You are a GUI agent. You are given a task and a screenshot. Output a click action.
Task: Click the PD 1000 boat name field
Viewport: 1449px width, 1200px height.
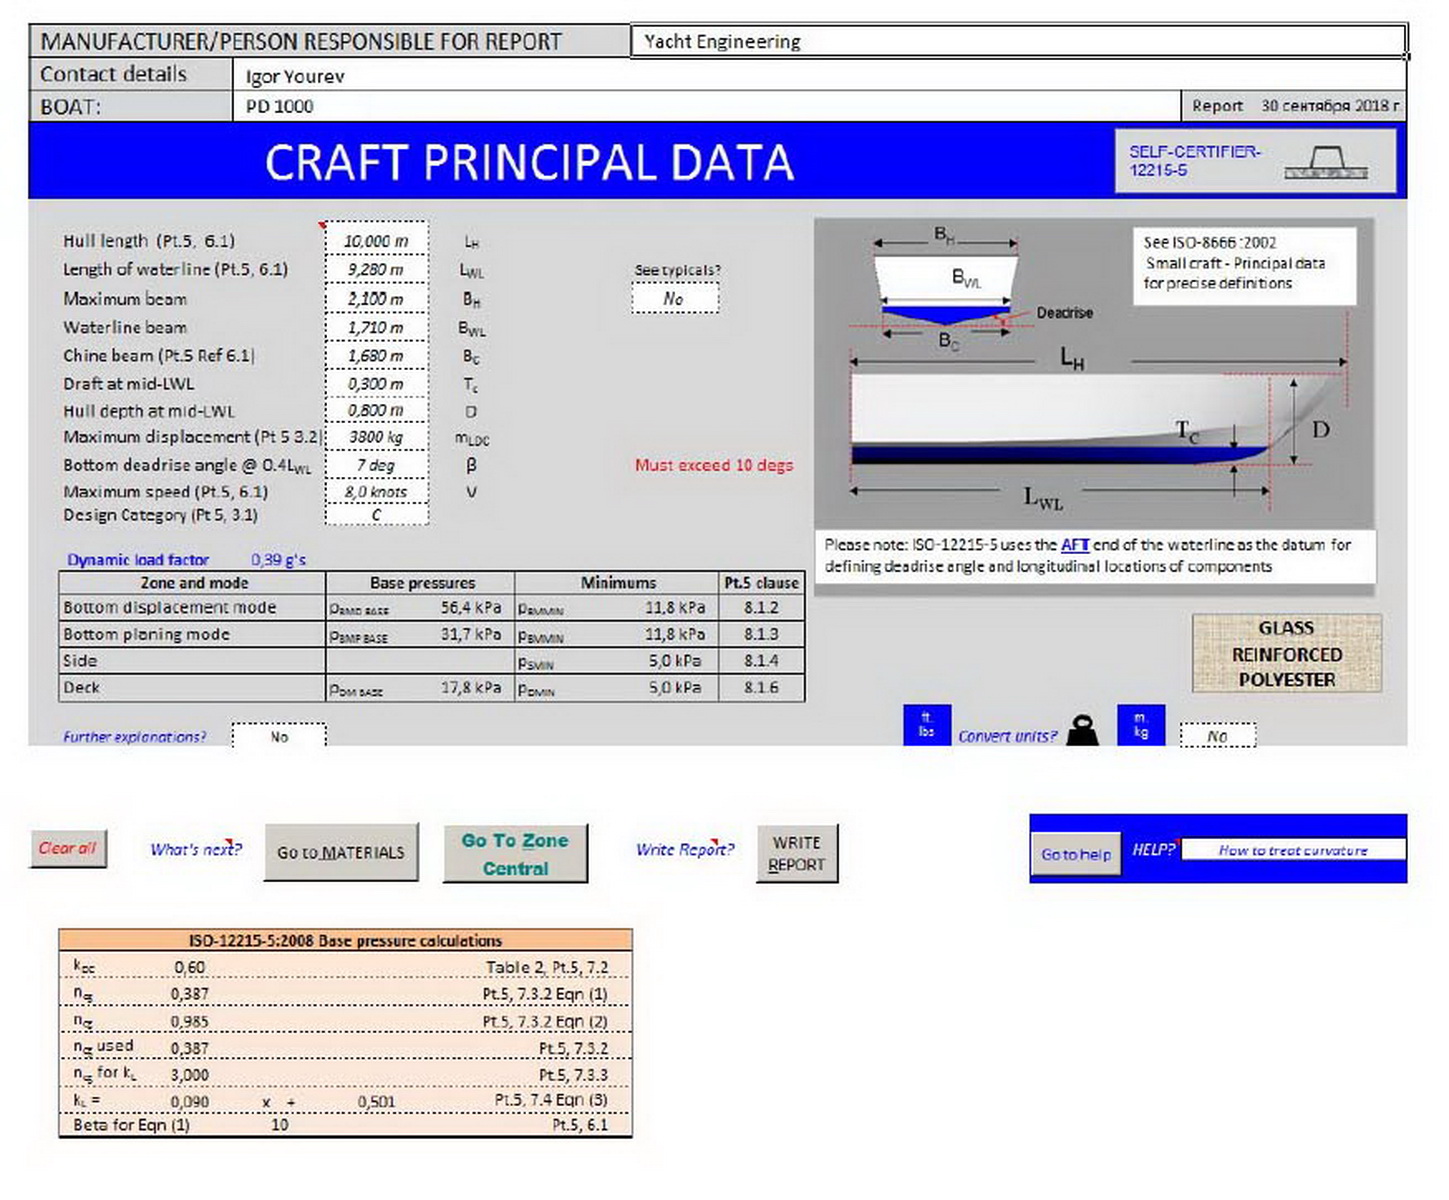pyautogui.click(x=707, y=106)
